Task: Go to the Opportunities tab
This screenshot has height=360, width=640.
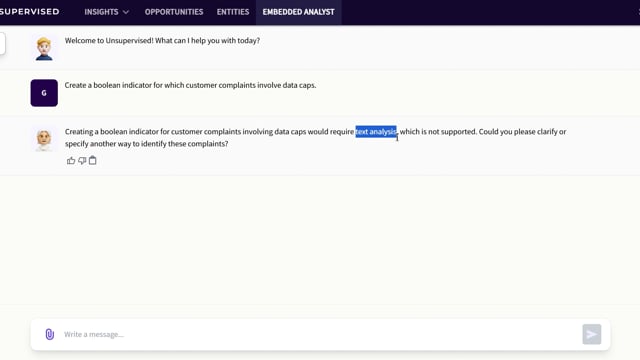Action: click(174, 12)
